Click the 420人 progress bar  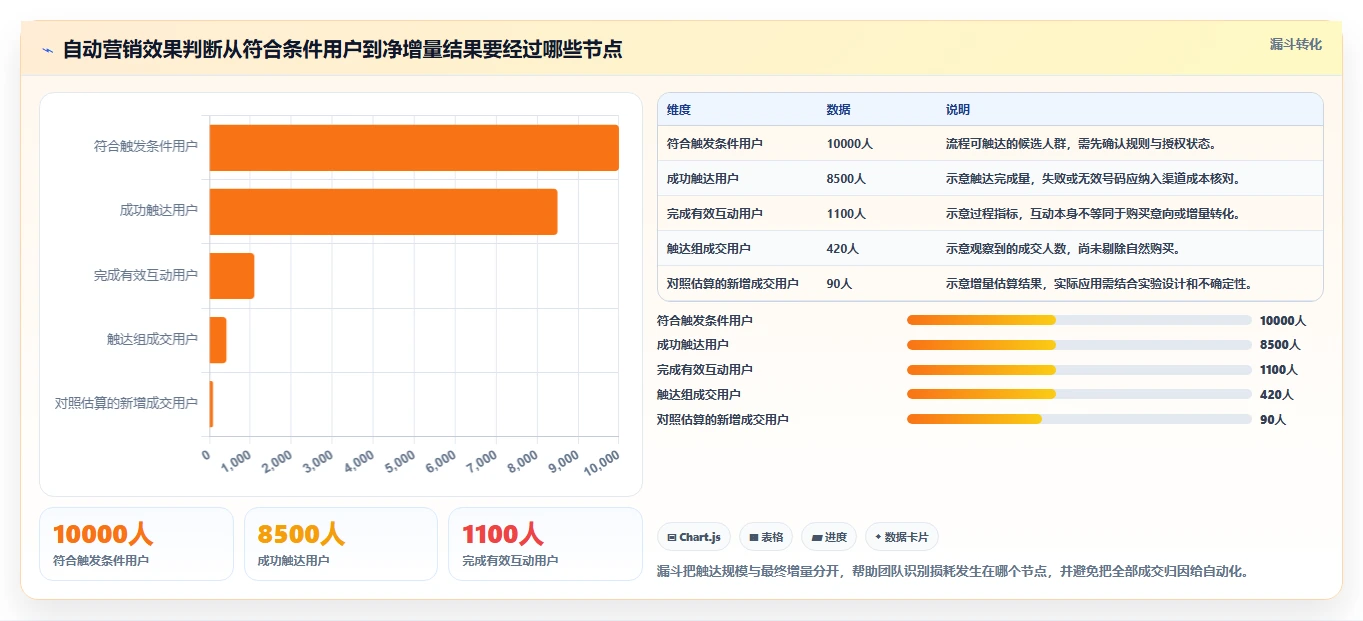pyautogui.click(x=1079, y=395)
